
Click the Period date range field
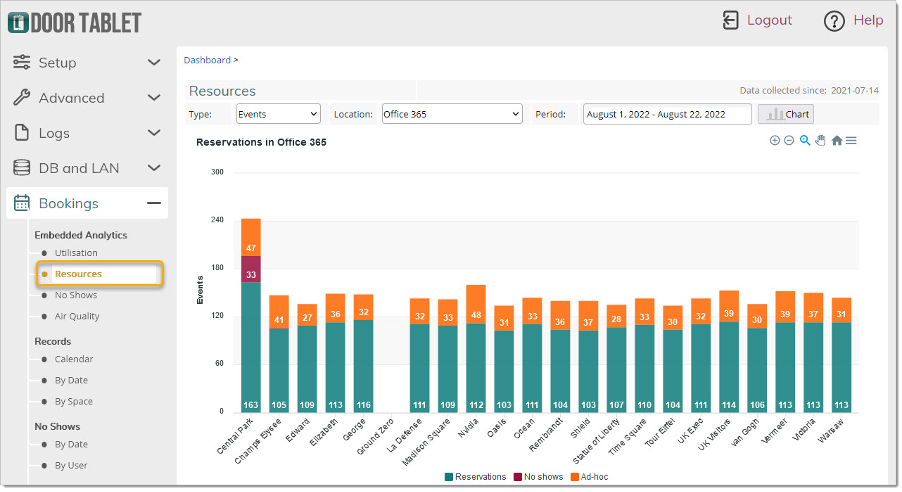[x=667, y=114]
